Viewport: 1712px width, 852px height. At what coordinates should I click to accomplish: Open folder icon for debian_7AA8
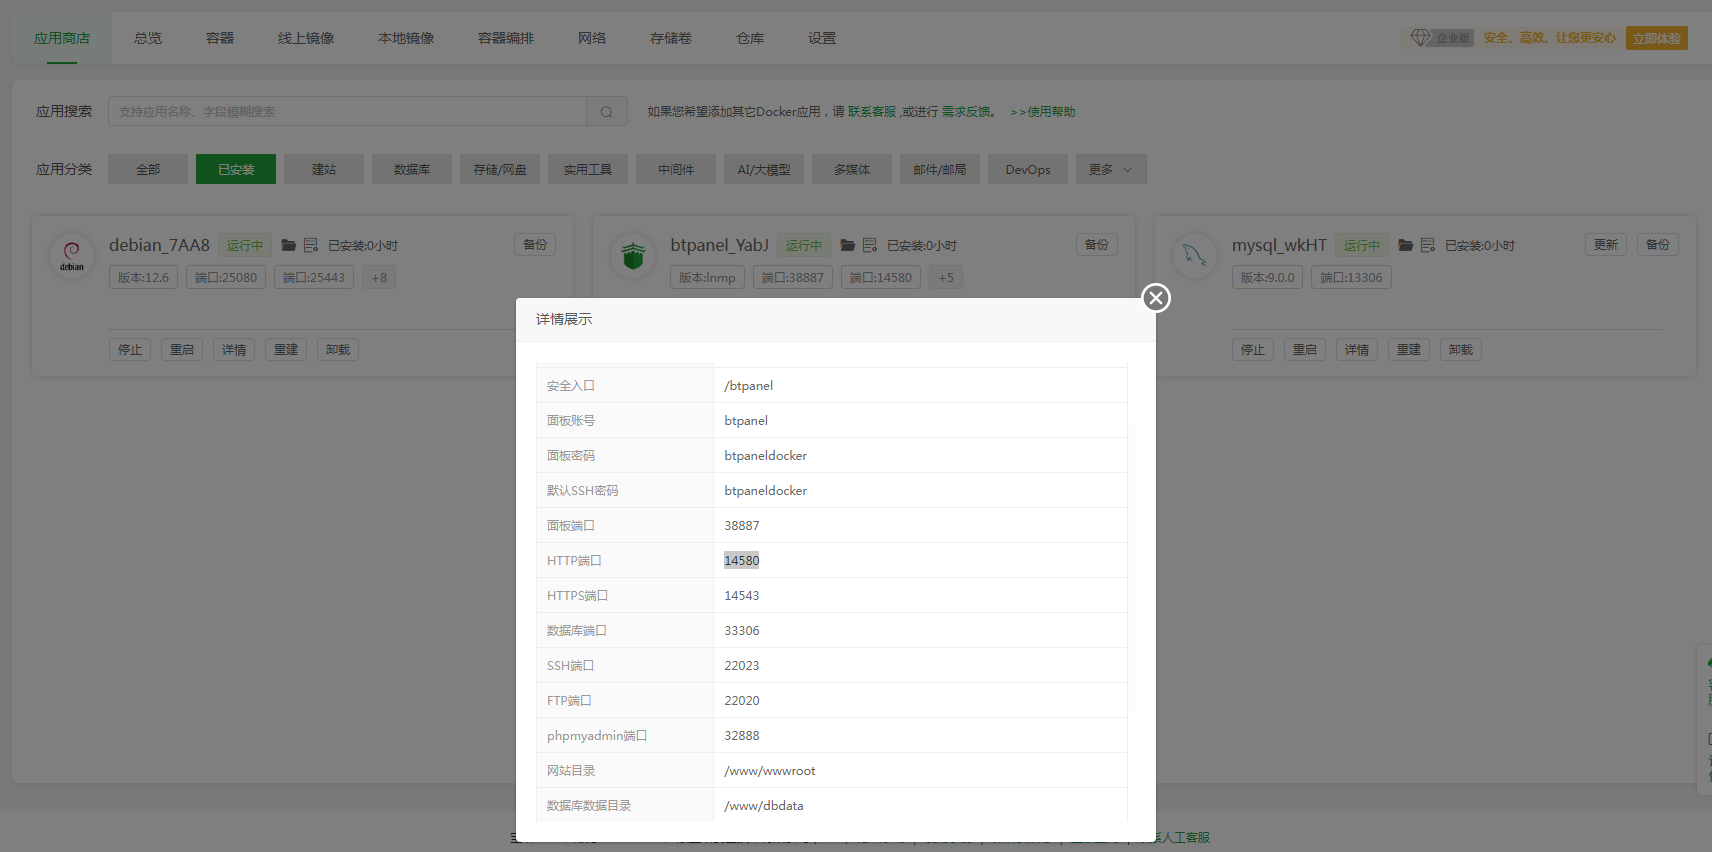click(x=289, y=245)
